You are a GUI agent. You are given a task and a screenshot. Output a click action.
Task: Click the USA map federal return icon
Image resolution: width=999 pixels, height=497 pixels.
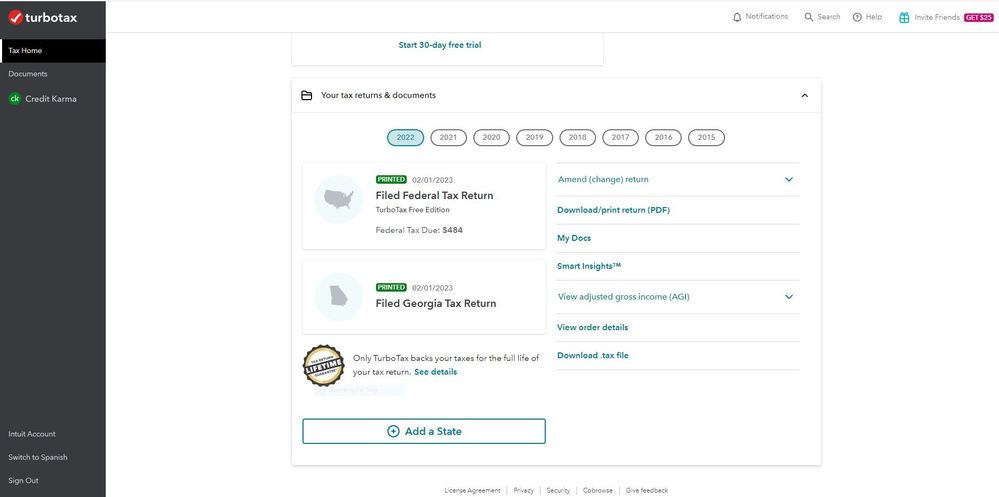(x=339, y=199)
